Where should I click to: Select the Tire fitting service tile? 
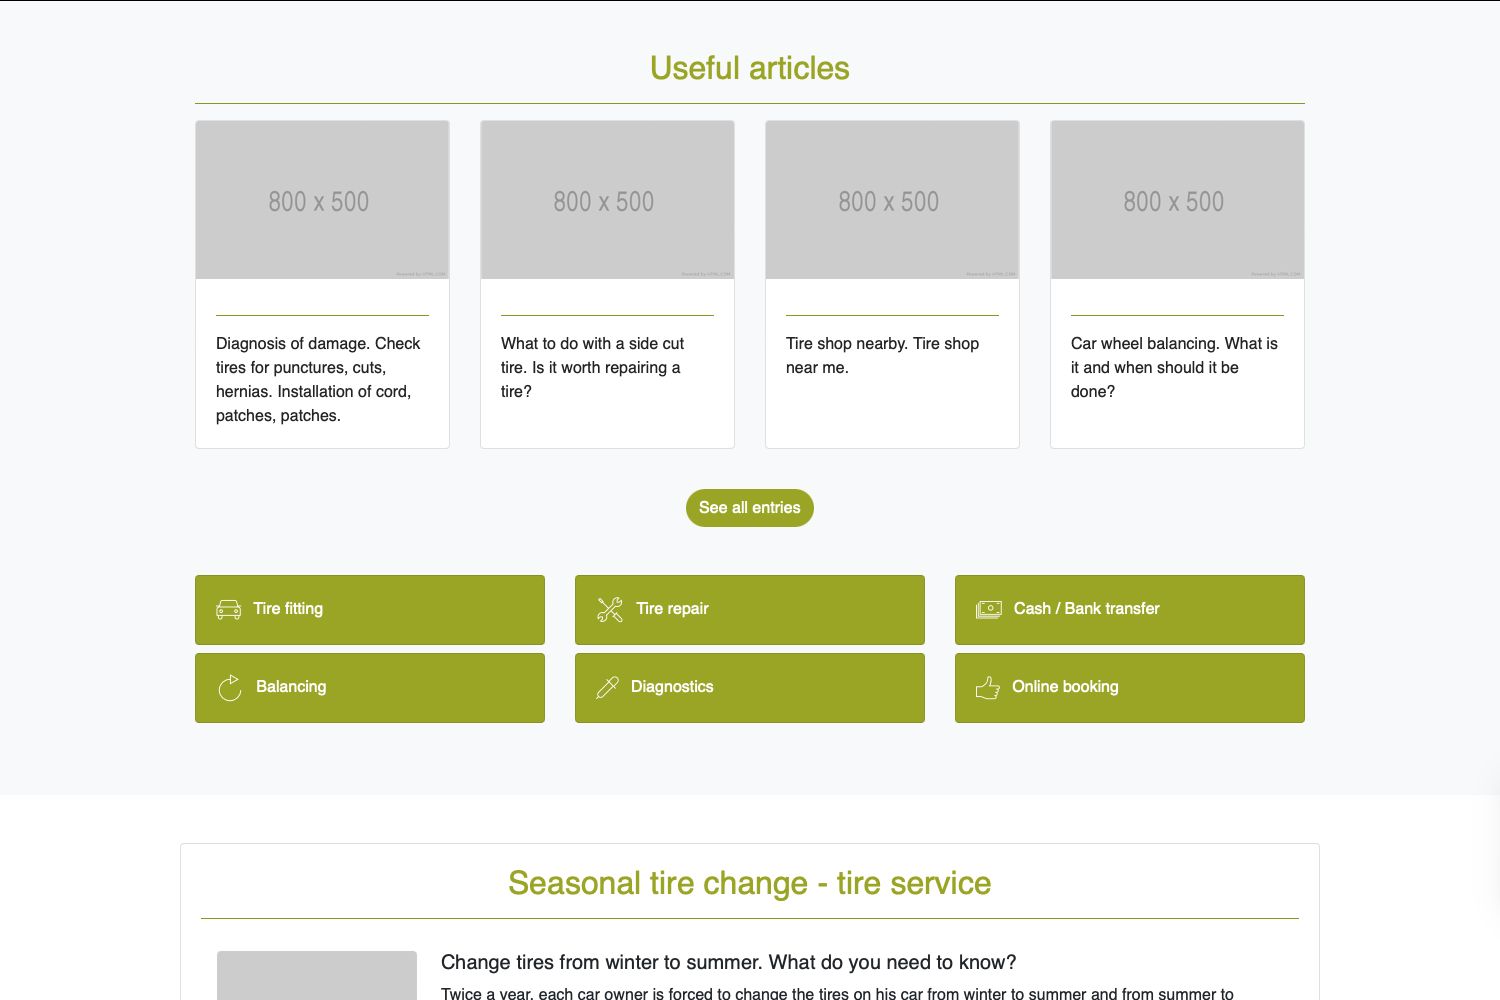pyautogui.click(x=370, y=610)
